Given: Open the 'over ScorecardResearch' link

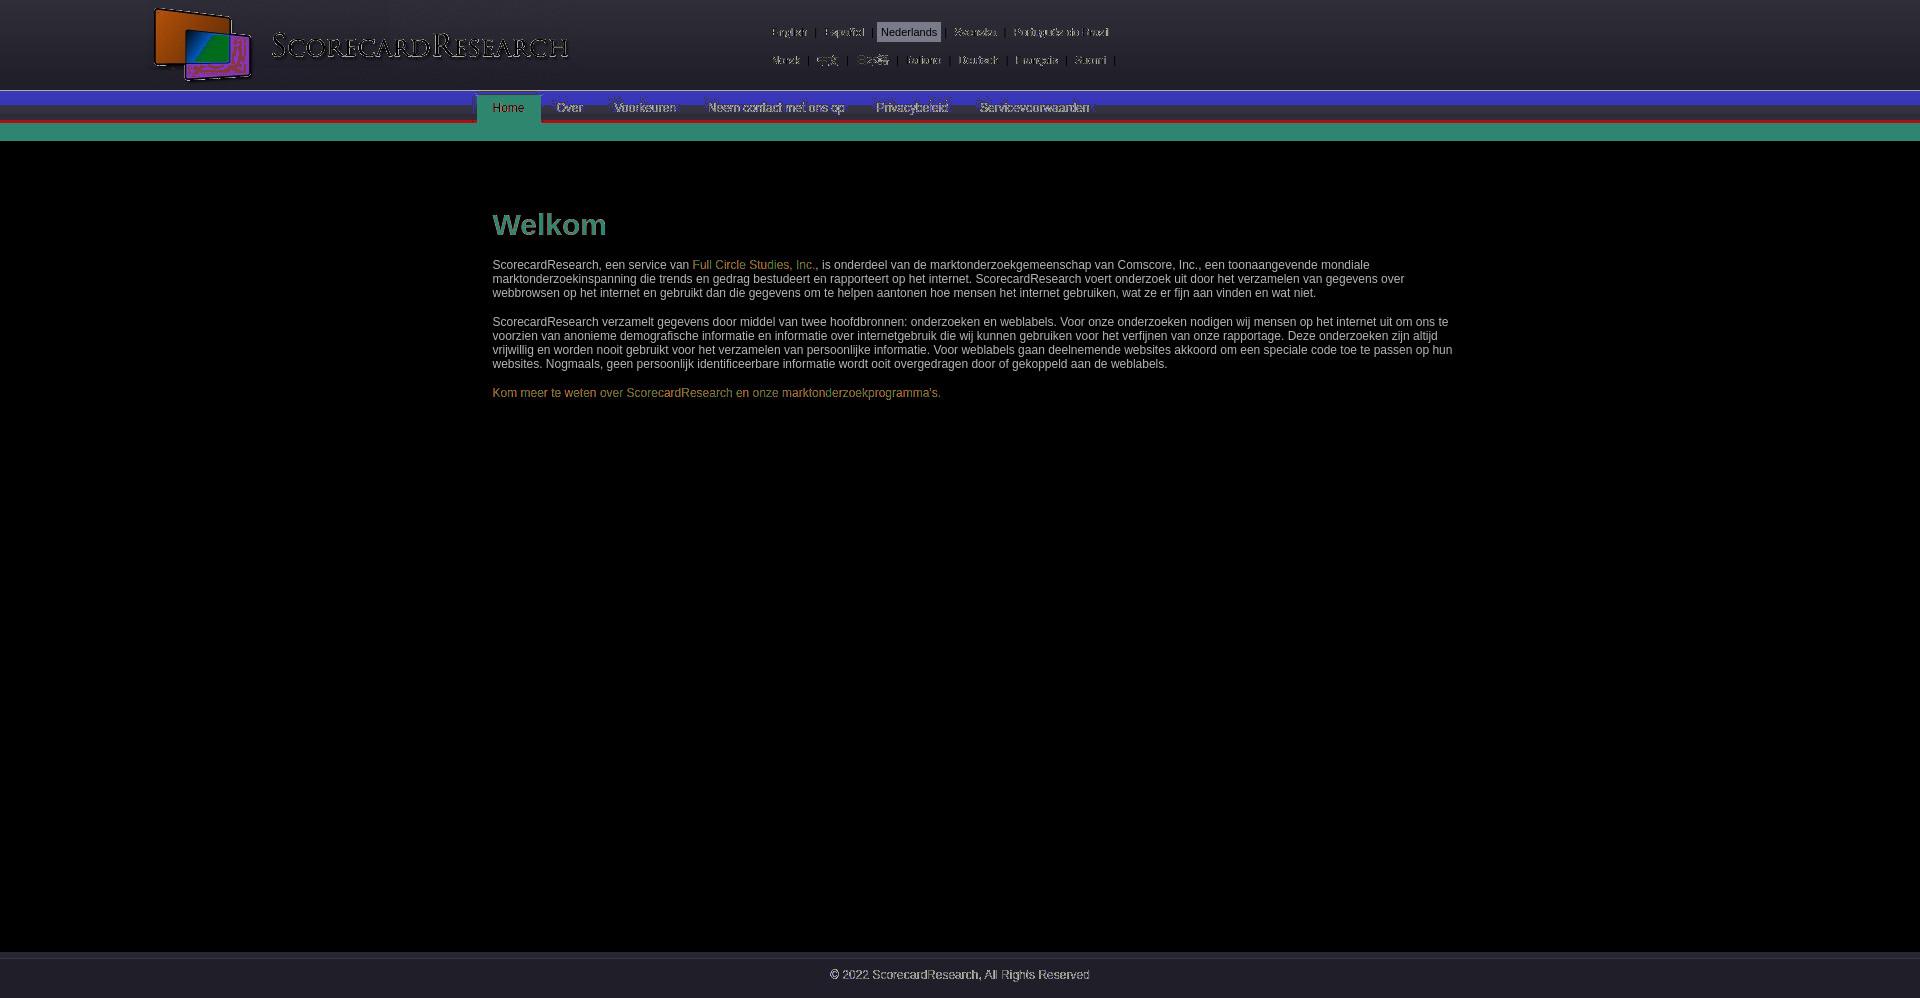Looking at the screenshot, I should (x=666, y=393).
